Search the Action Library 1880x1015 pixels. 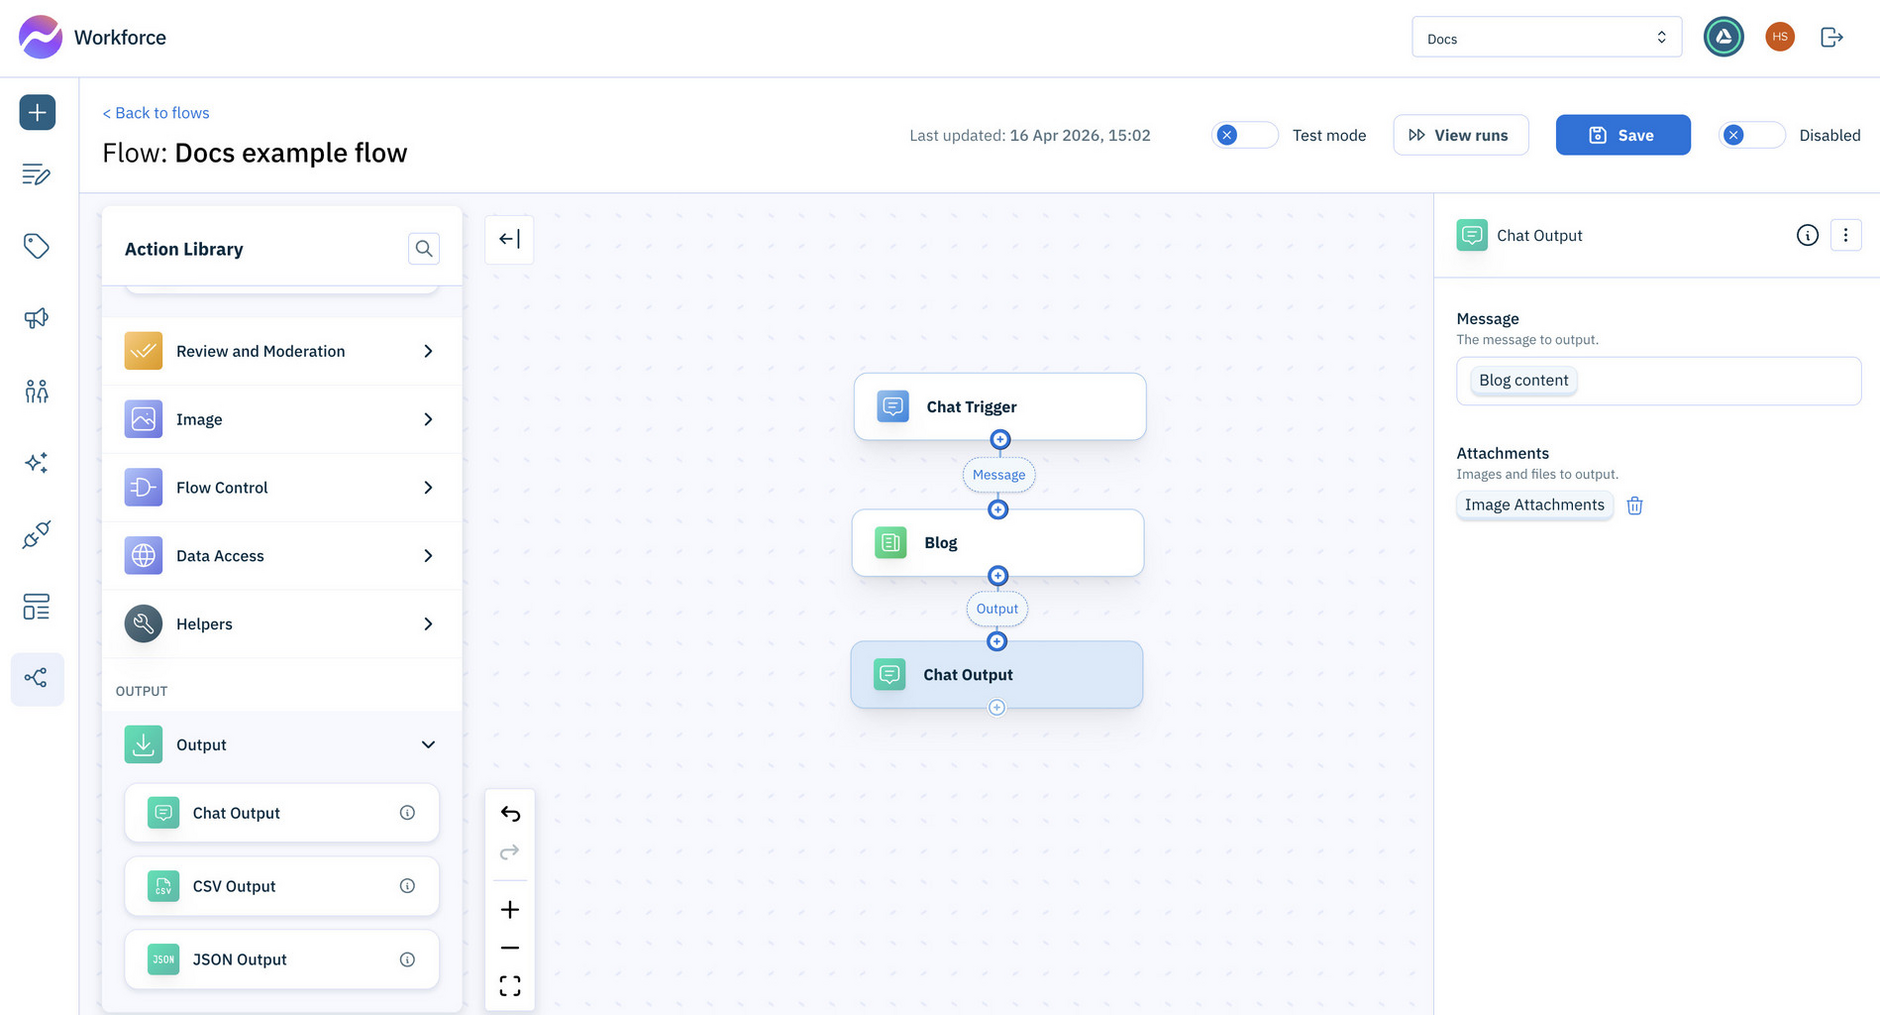point(424,248)
